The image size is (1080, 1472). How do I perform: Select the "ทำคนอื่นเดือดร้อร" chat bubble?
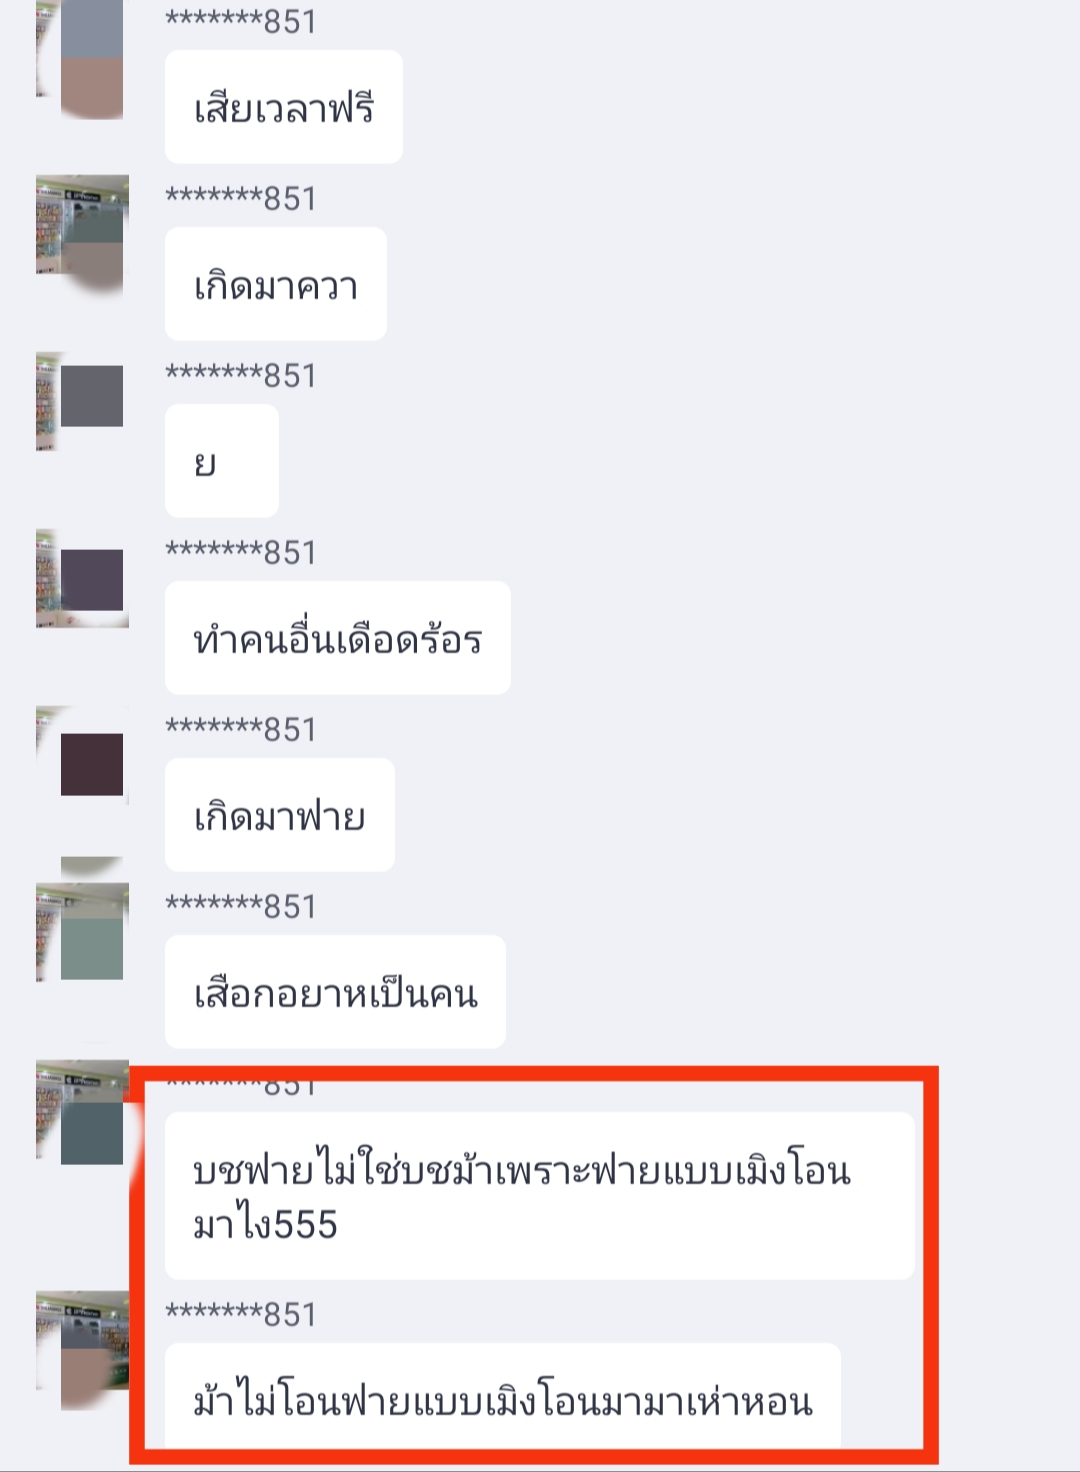(338, 638)
